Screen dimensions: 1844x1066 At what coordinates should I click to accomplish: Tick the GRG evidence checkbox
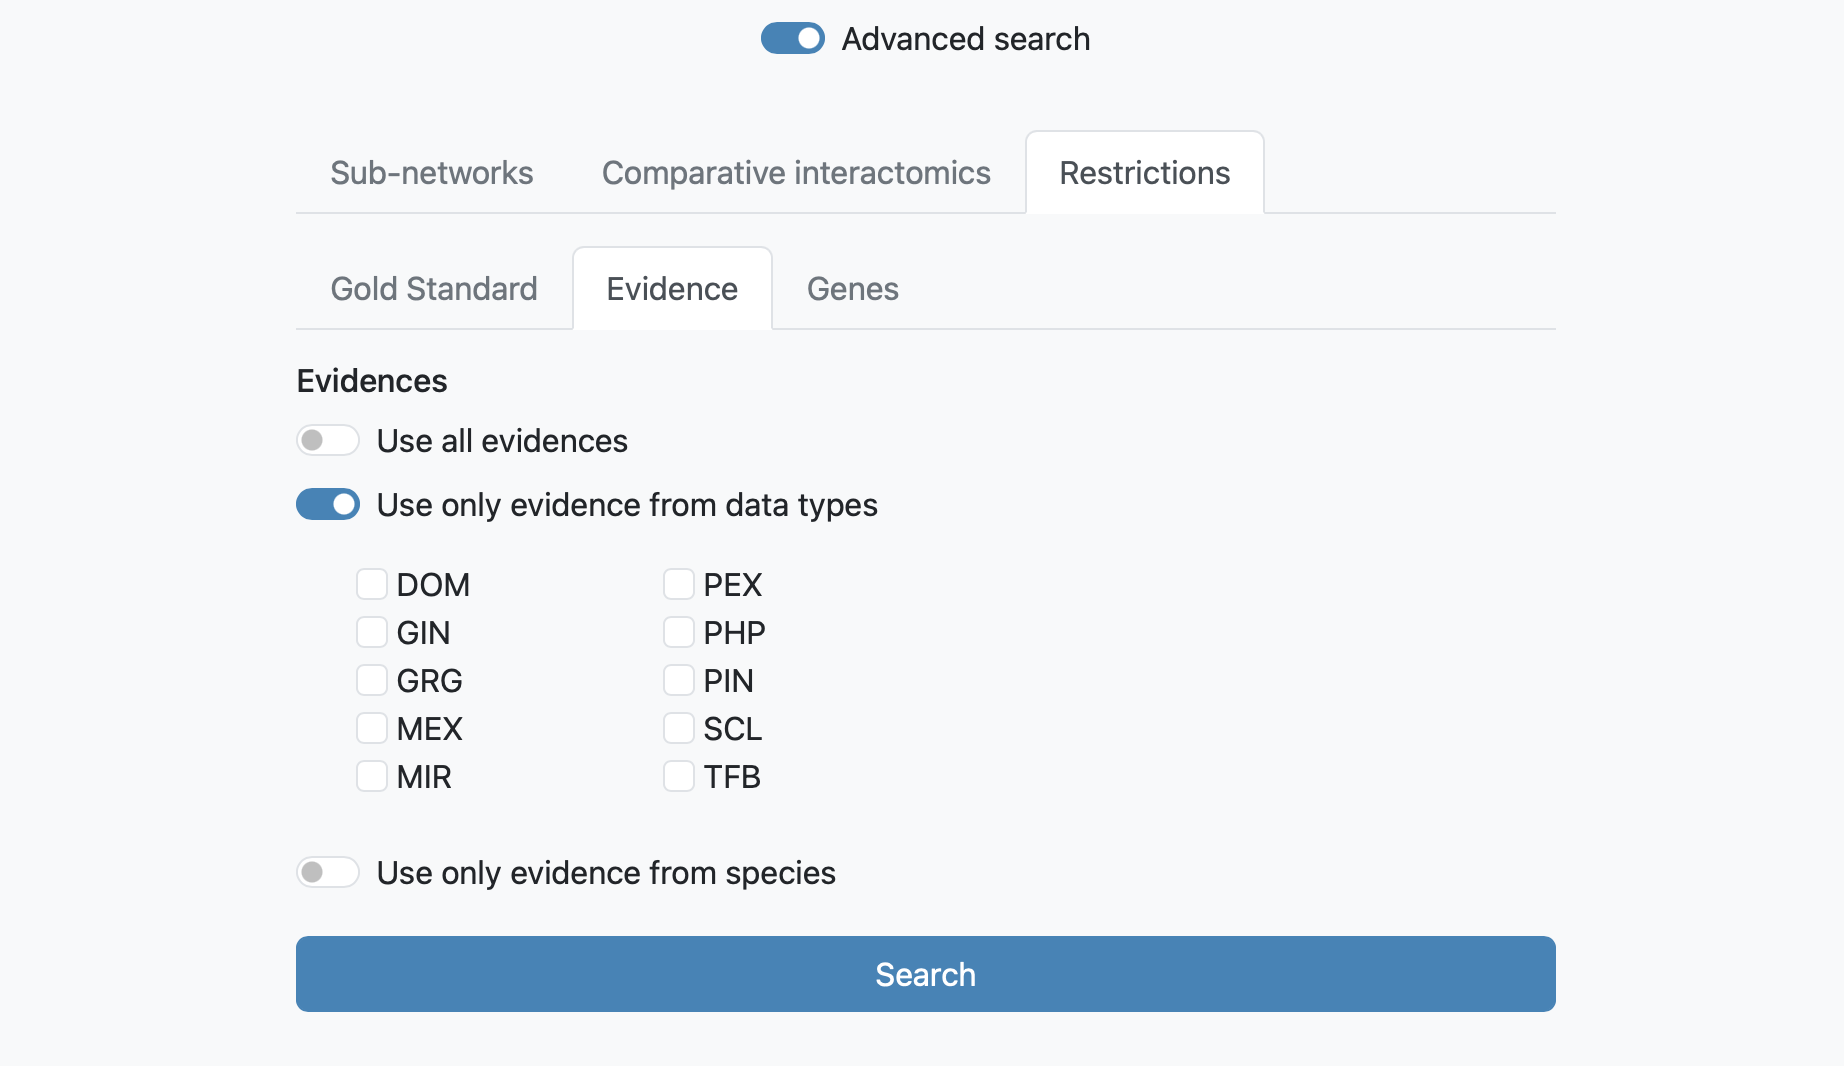point(372,680)
